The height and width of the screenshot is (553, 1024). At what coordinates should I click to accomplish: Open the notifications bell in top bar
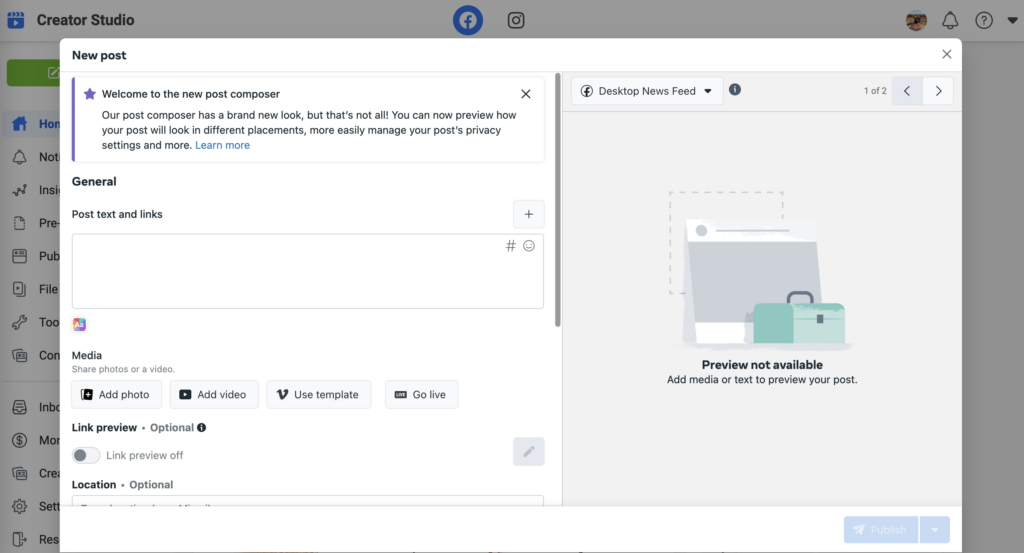[950, 20]
